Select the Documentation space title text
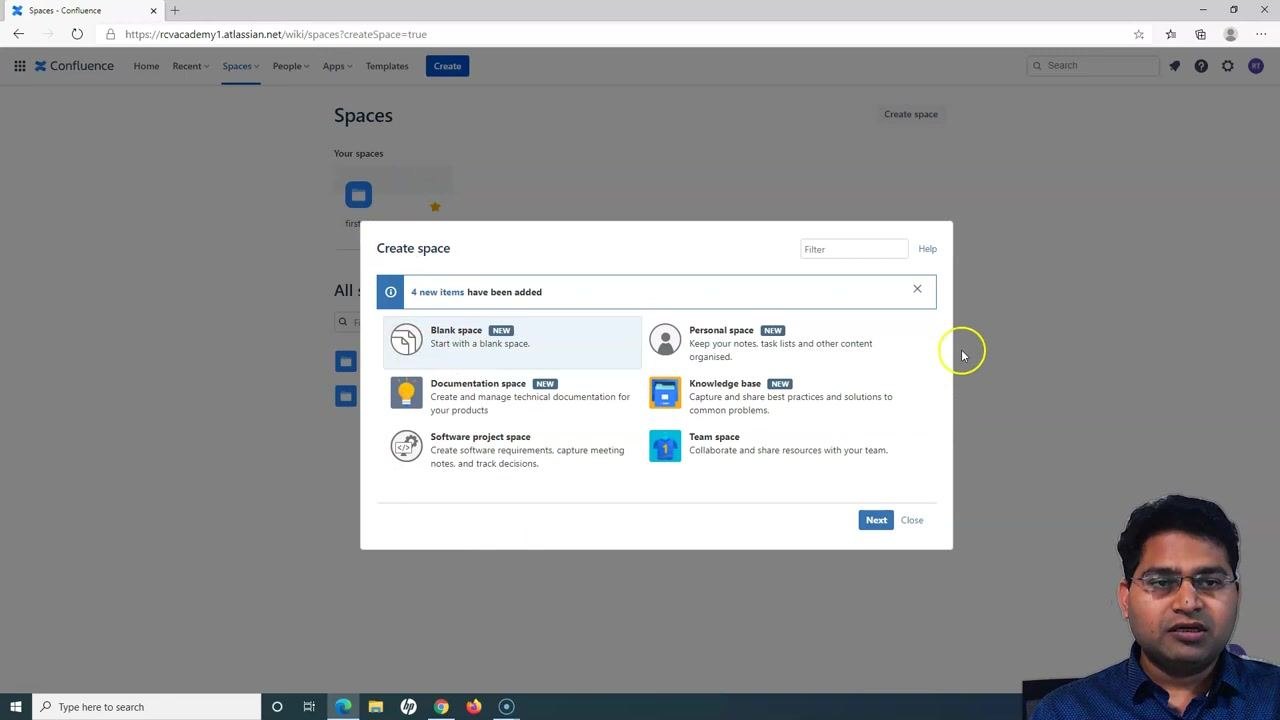Viewport: 1280px width, 720px height. pyautogui.click(x=478, y=383)
